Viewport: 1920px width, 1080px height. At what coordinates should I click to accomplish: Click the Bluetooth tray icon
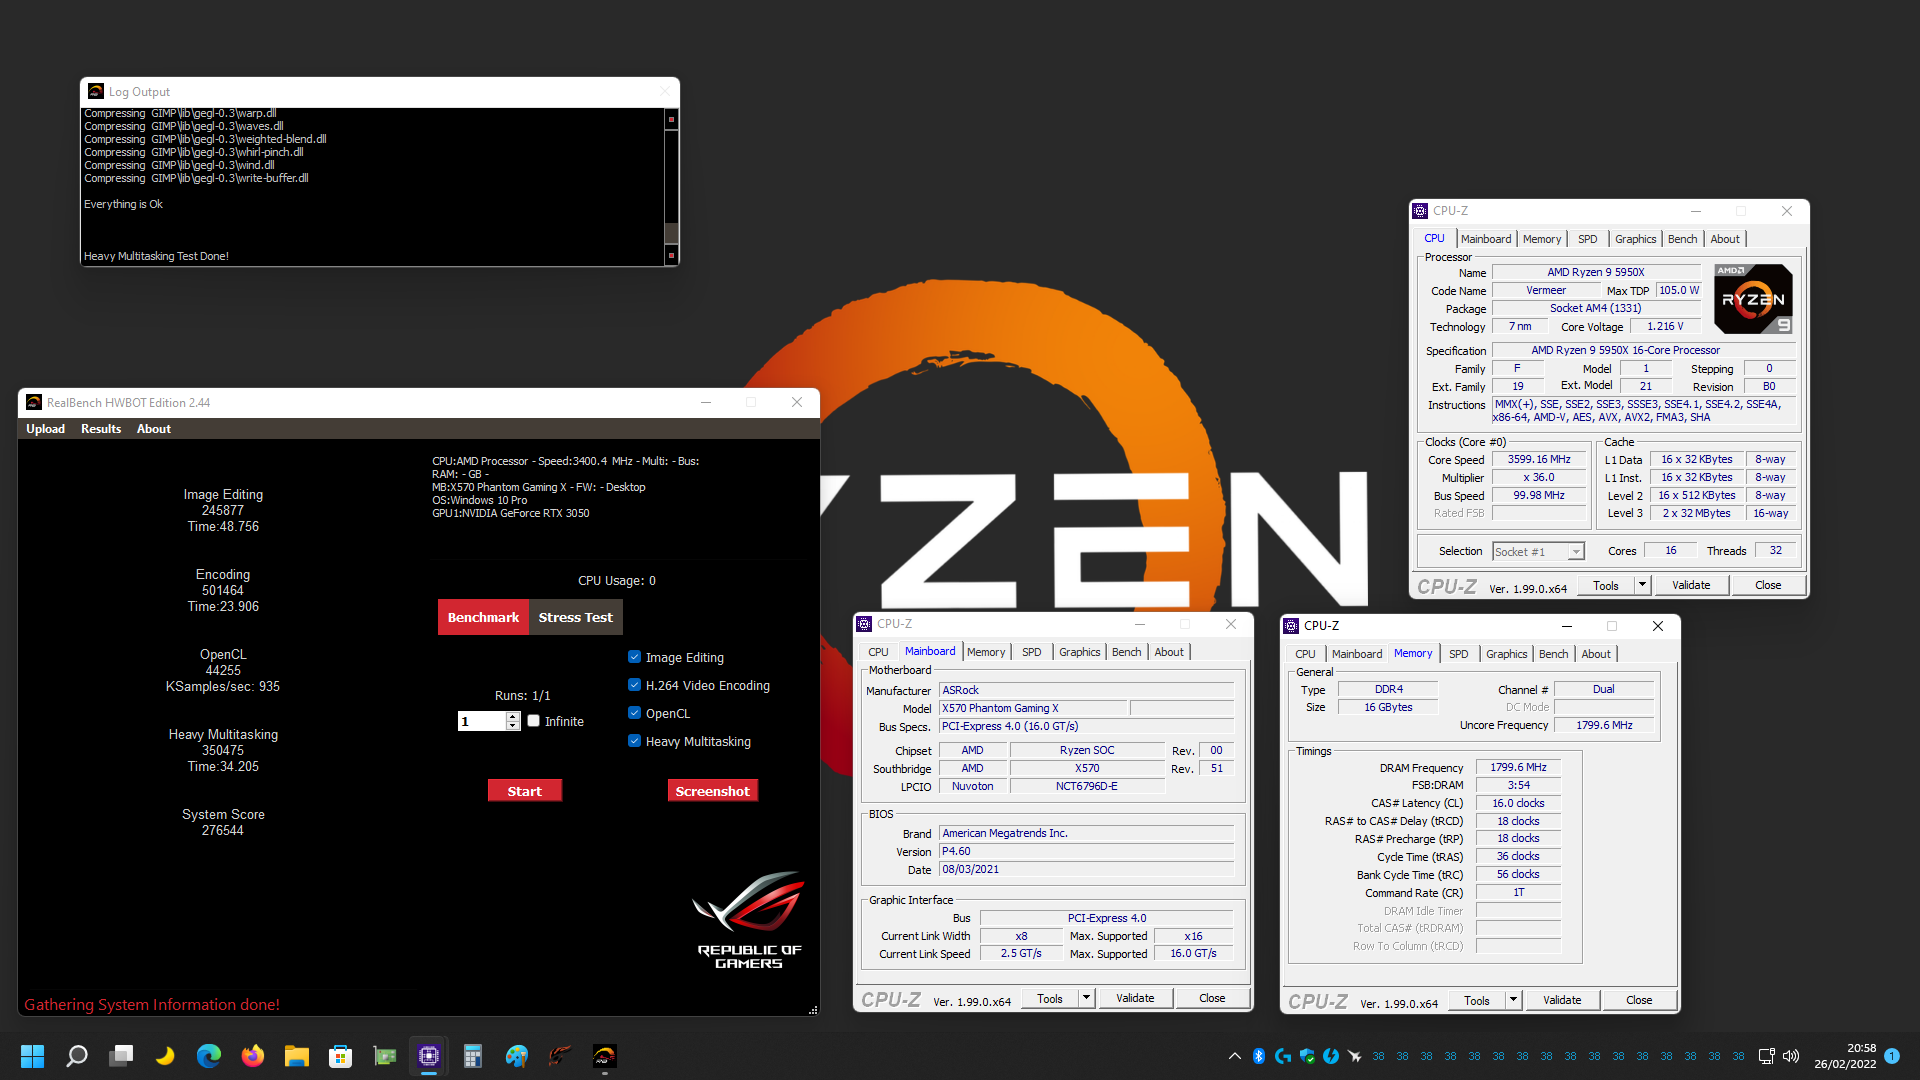[x=1259, y=1056]
